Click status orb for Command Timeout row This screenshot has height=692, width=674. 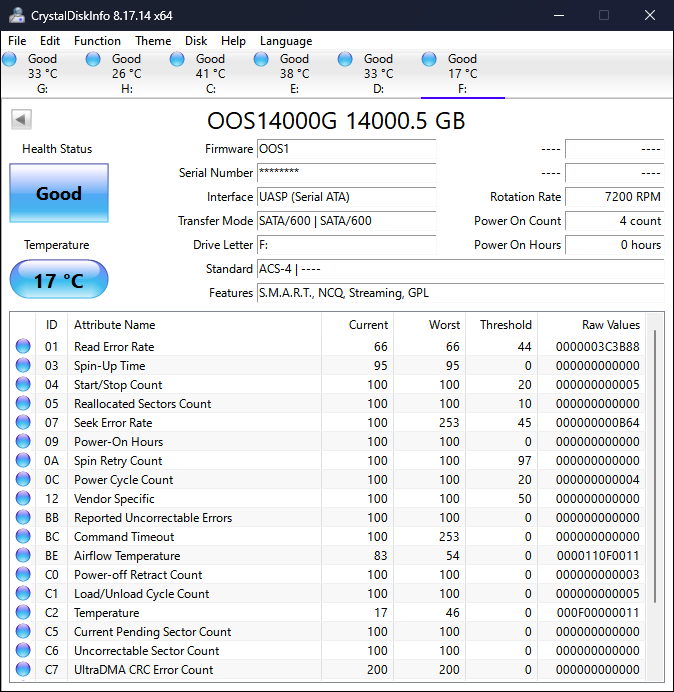click(23, 536)
